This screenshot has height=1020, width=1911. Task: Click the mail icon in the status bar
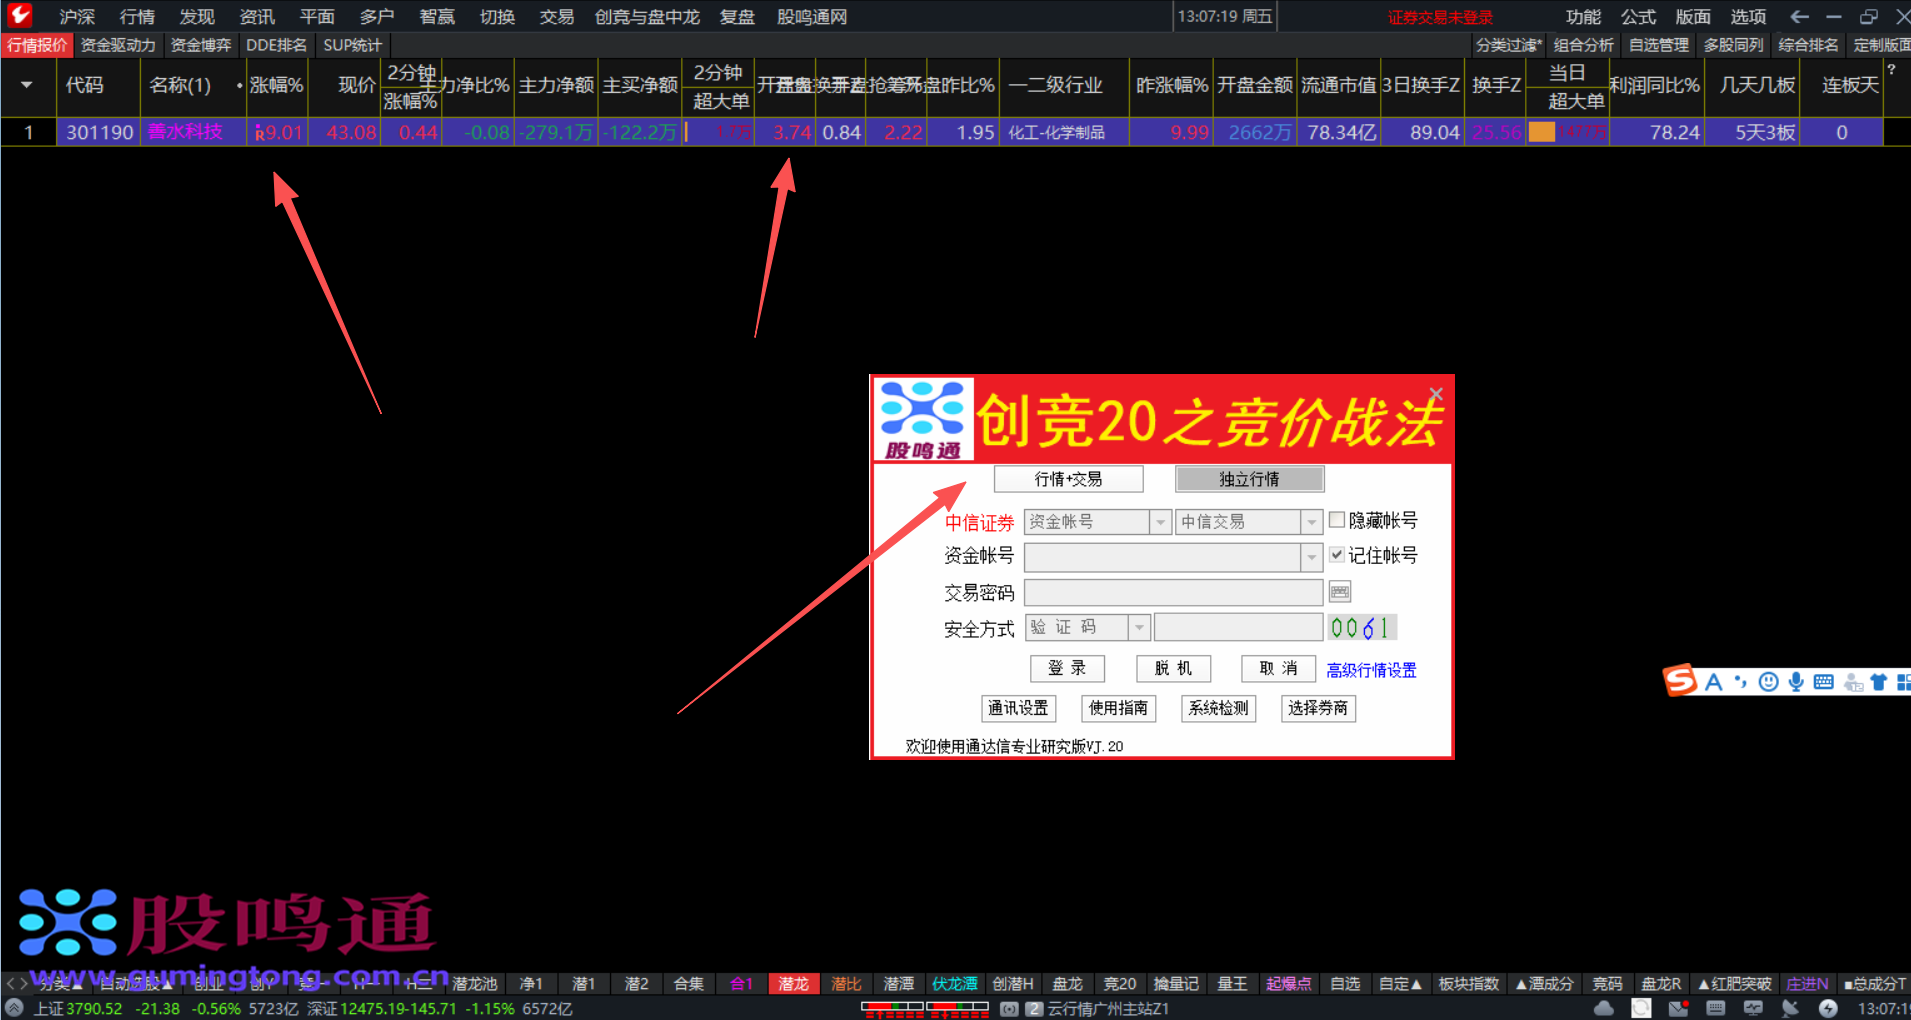[1678, 1008]
